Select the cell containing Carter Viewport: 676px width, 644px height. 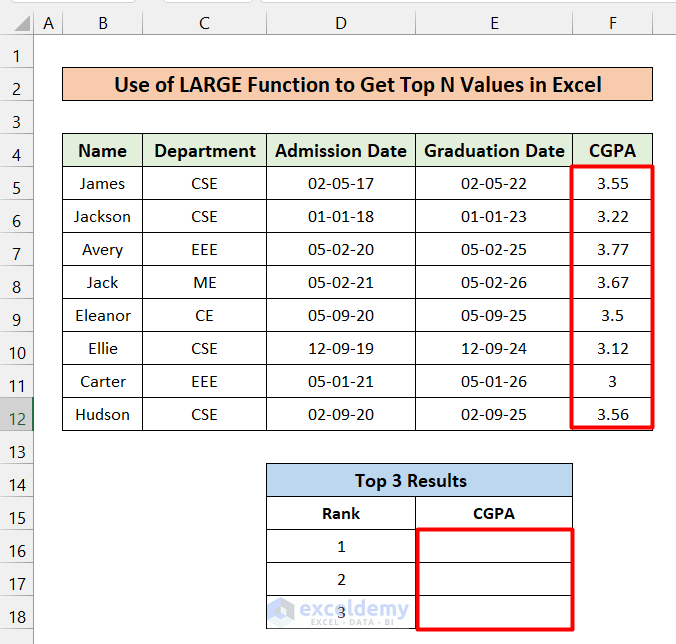103,381
